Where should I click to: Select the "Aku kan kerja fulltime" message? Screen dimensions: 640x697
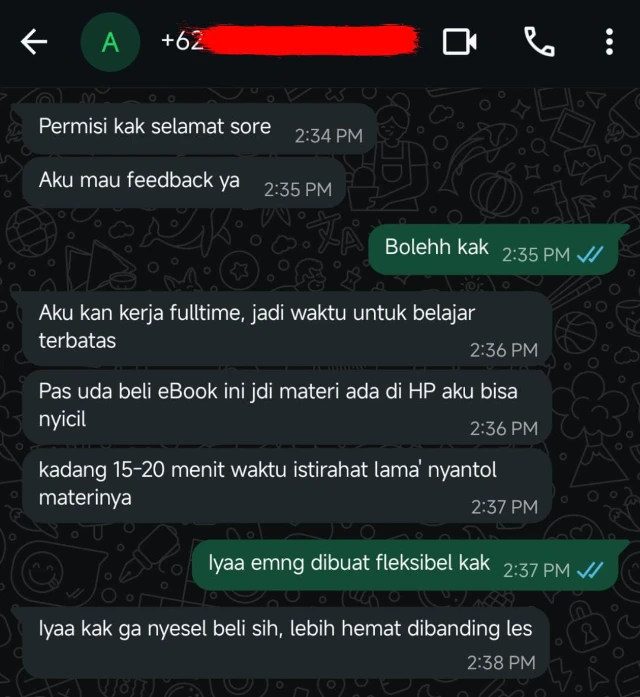[x=287, y=329]
